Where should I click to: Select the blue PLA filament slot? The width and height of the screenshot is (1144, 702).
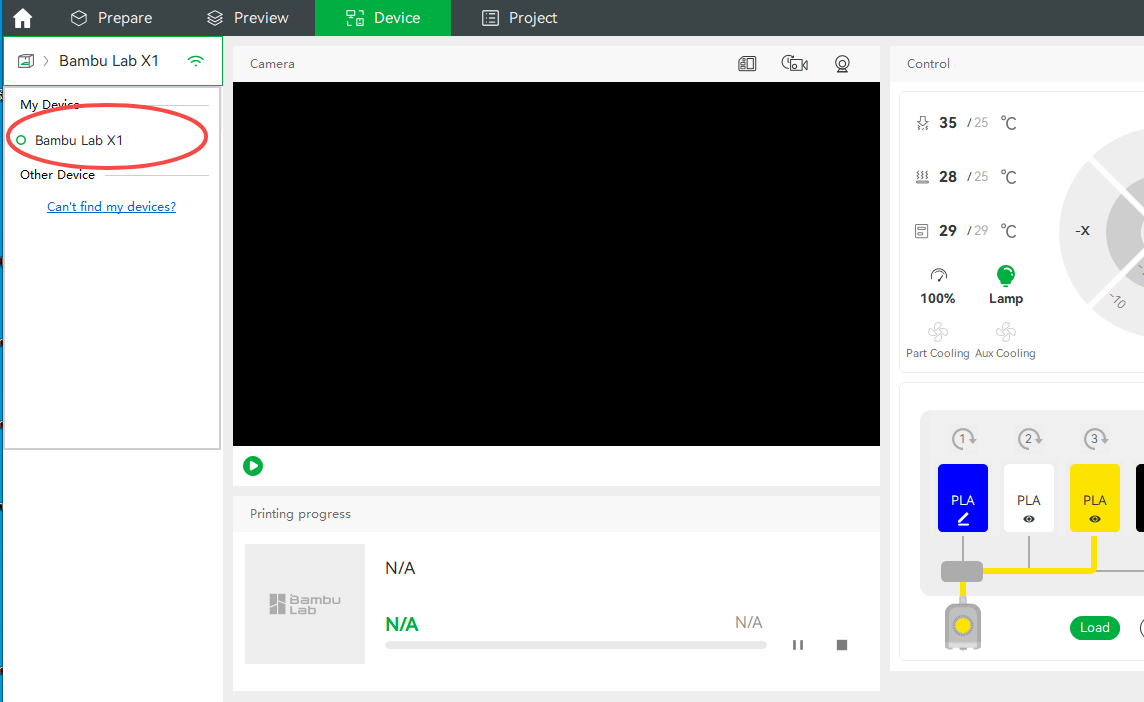coord(963,498)
